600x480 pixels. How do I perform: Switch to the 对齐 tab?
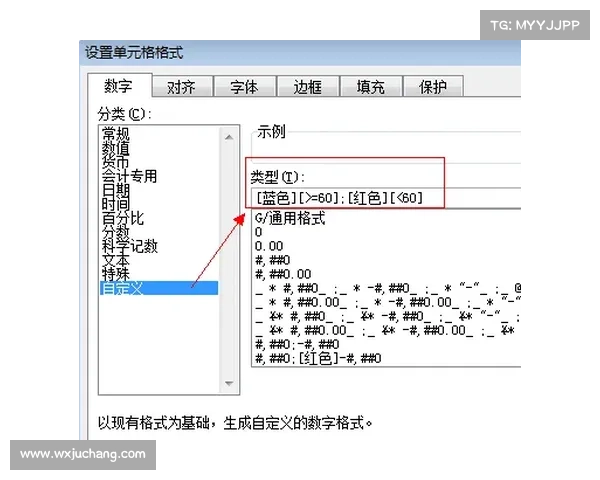(180, 87)
